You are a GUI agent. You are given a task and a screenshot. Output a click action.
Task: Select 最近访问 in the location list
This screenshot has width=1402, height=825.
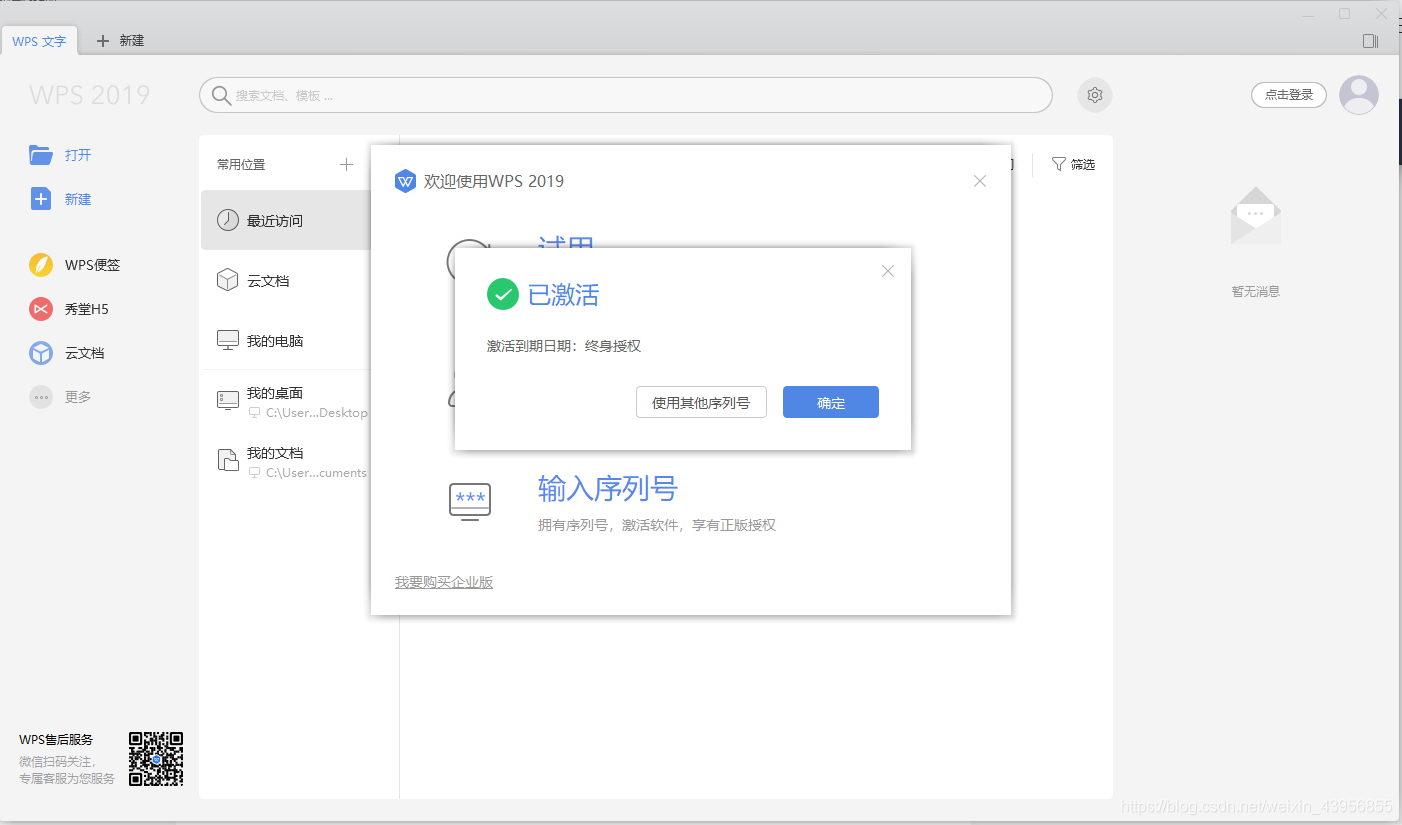point(285,220)
